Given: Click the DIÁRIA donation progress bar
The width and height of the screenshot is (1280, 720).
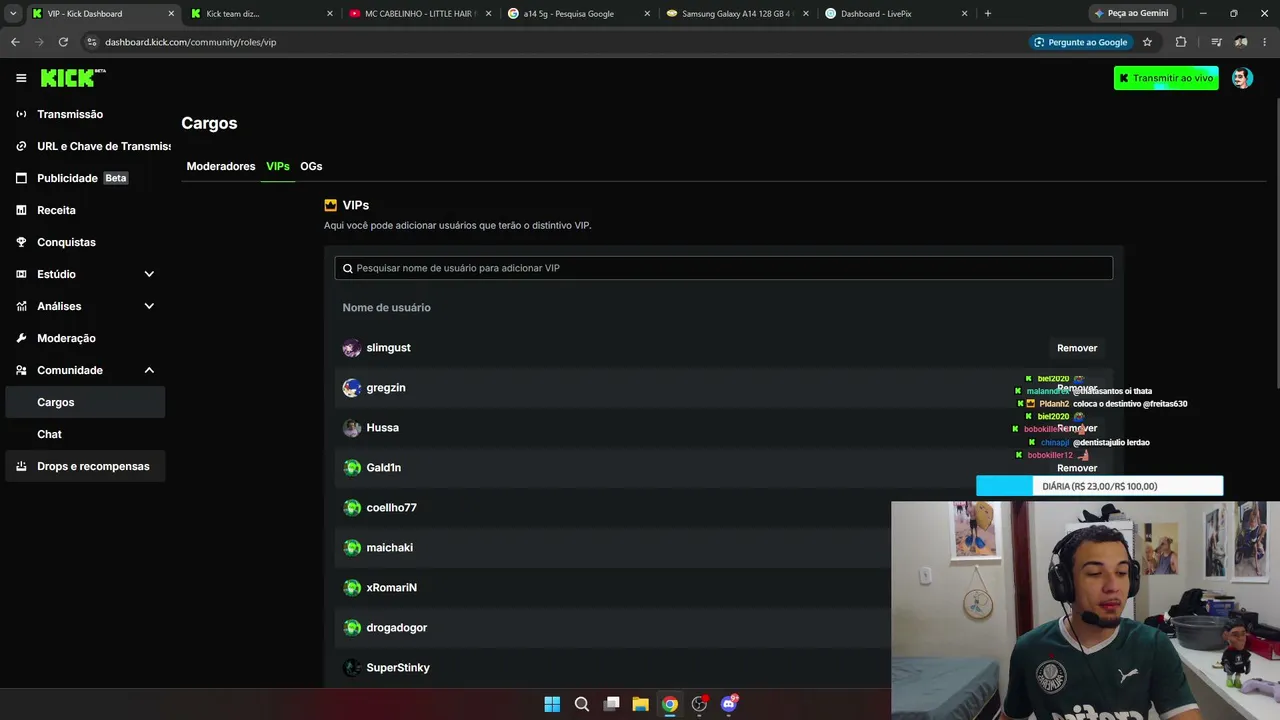Looking at the screenshot, I should click(1099, 486).
